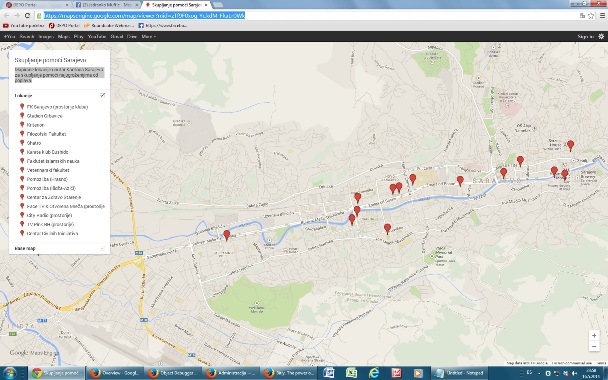This screenshot has width=608, height=380.
Task: Click the address bar URL field
Action: pos(310,16)
